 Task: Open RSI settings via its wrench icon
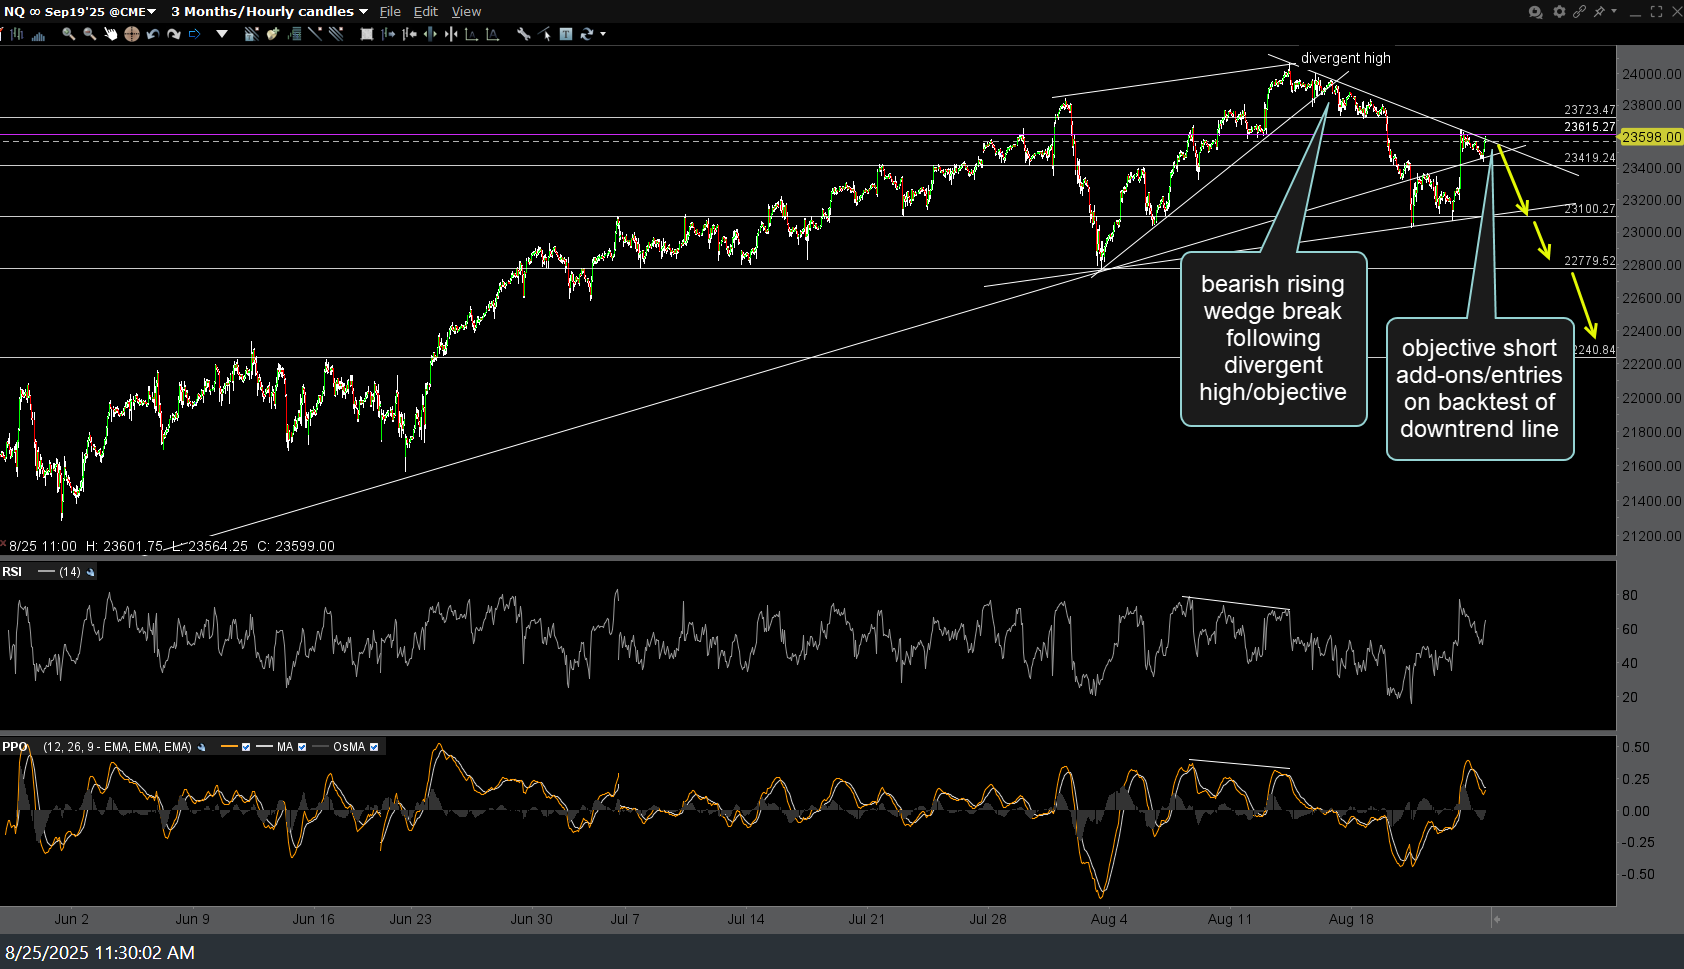click(90, 571)
